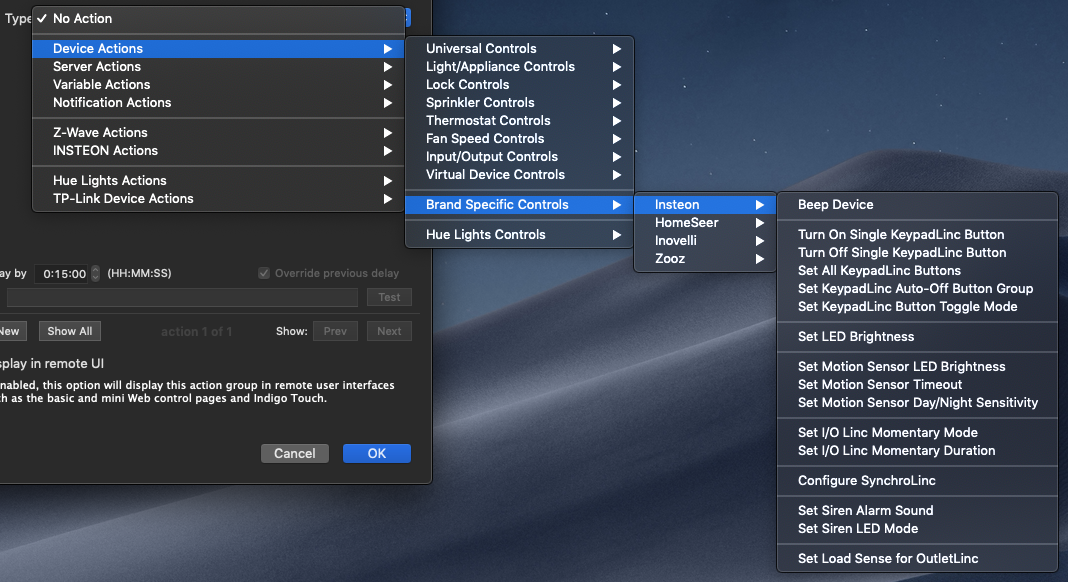The image size is (1068, 582).
Task: Click the delay time field 0:15:00
Action: pyautogui.click(x=62, y=273)
